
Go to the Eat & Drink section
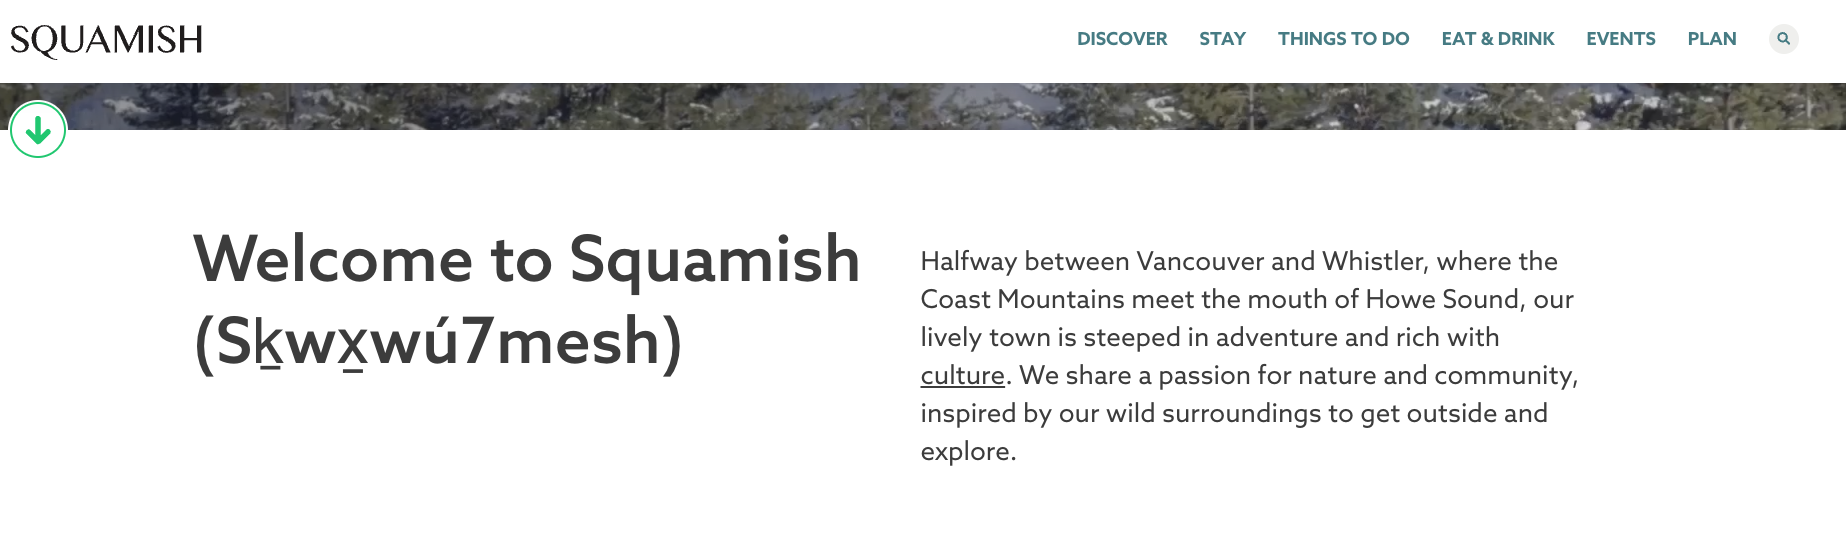(x=1497, y=39)
